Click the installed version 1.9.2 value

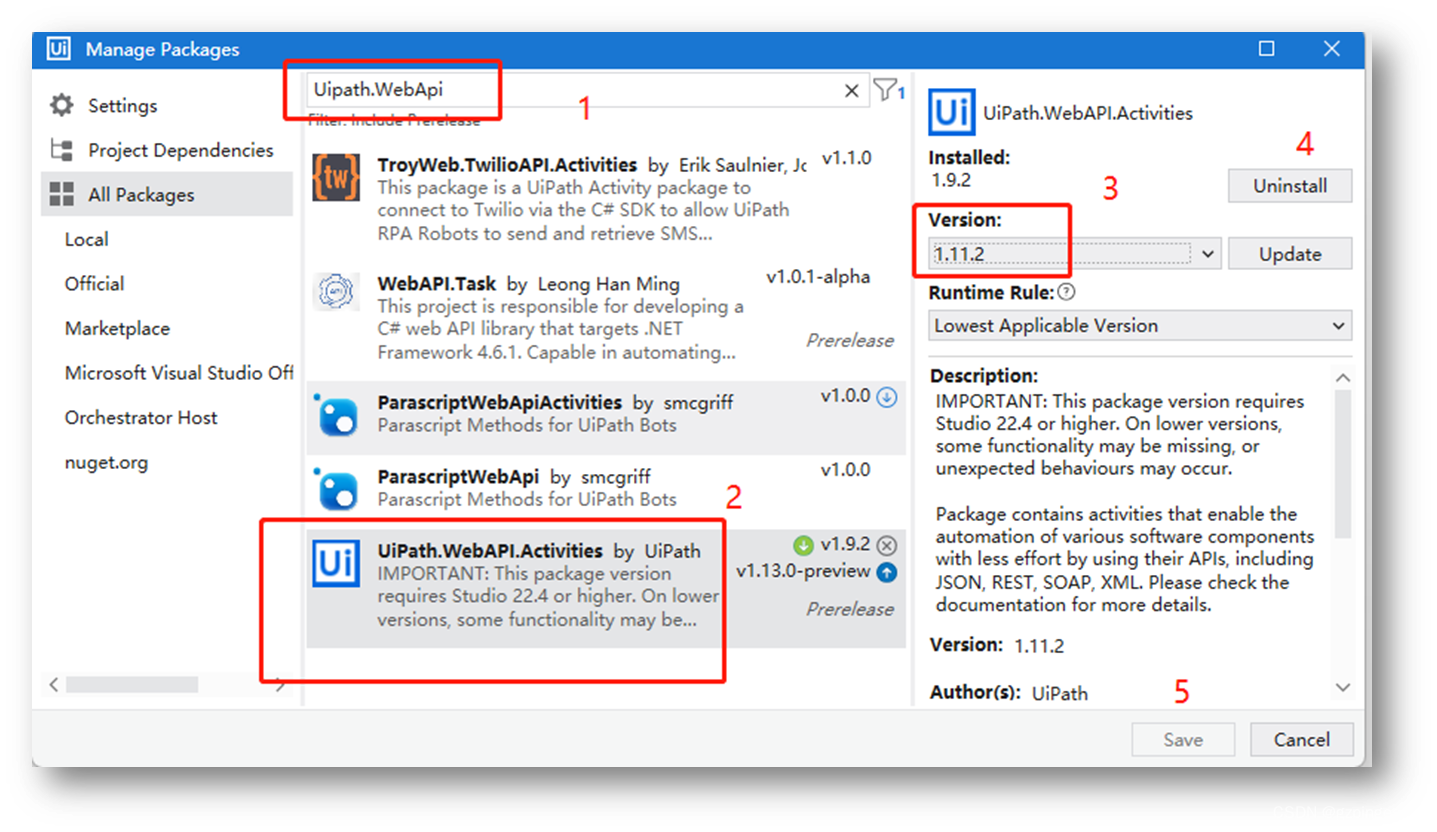[950, 181]
